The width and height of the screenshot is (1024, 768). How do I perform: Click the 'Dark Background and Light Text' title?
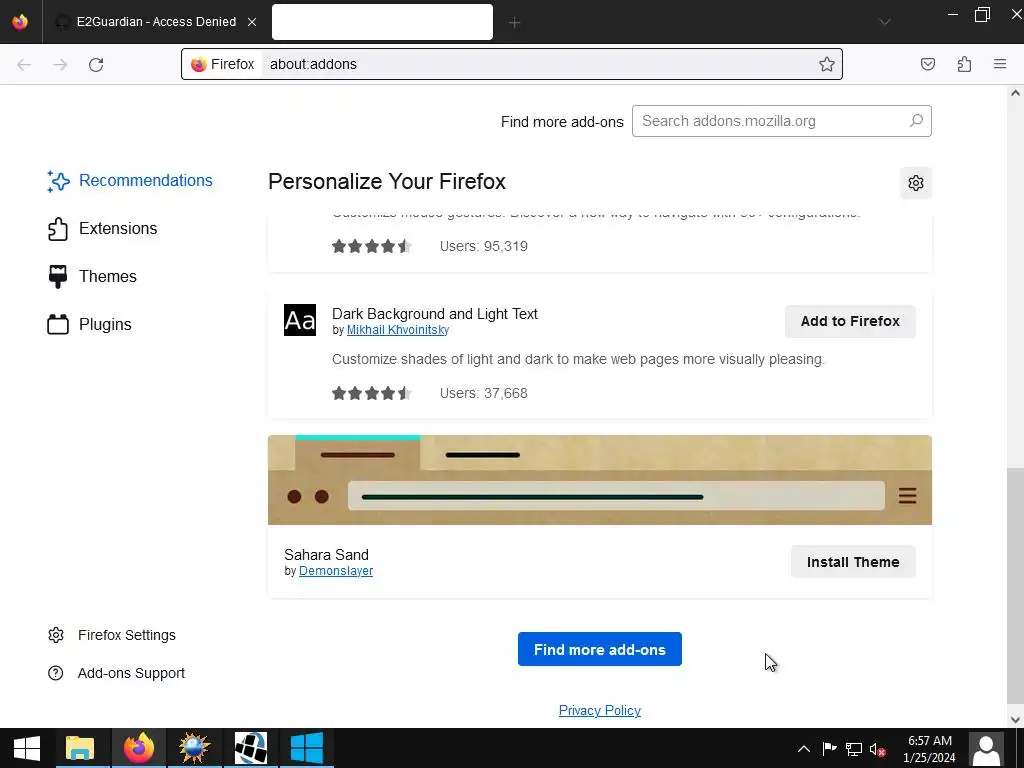tap(435, 313)
